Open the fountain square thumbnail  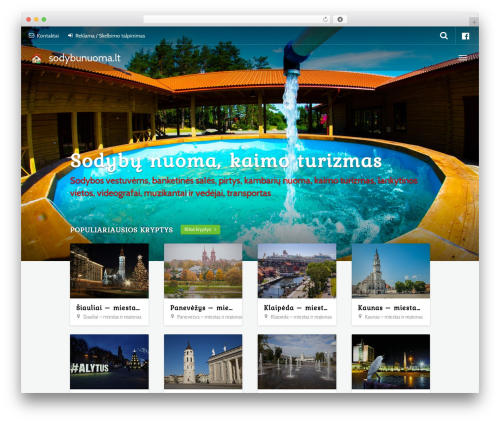(x=297, y=362)
